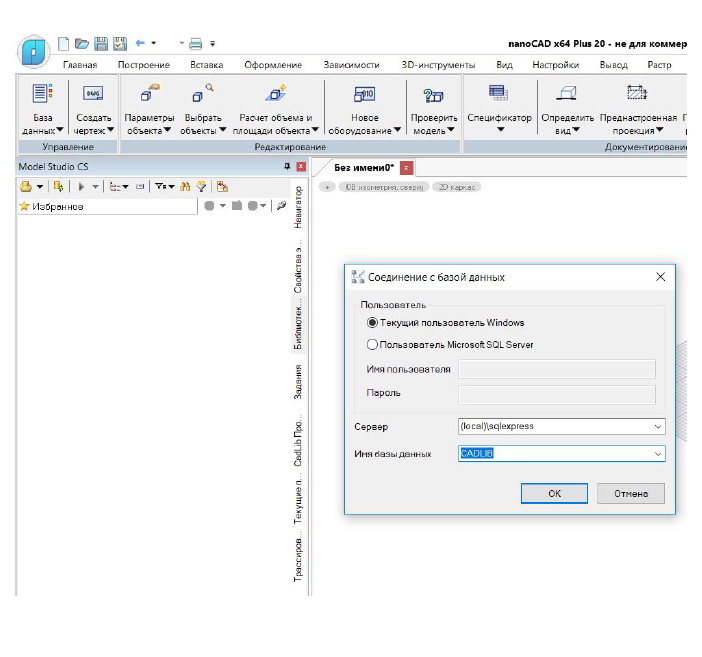Pin the Model Studio CS panel
The width and height of the screenshot is (702, 657).
[x=287, y=167]
